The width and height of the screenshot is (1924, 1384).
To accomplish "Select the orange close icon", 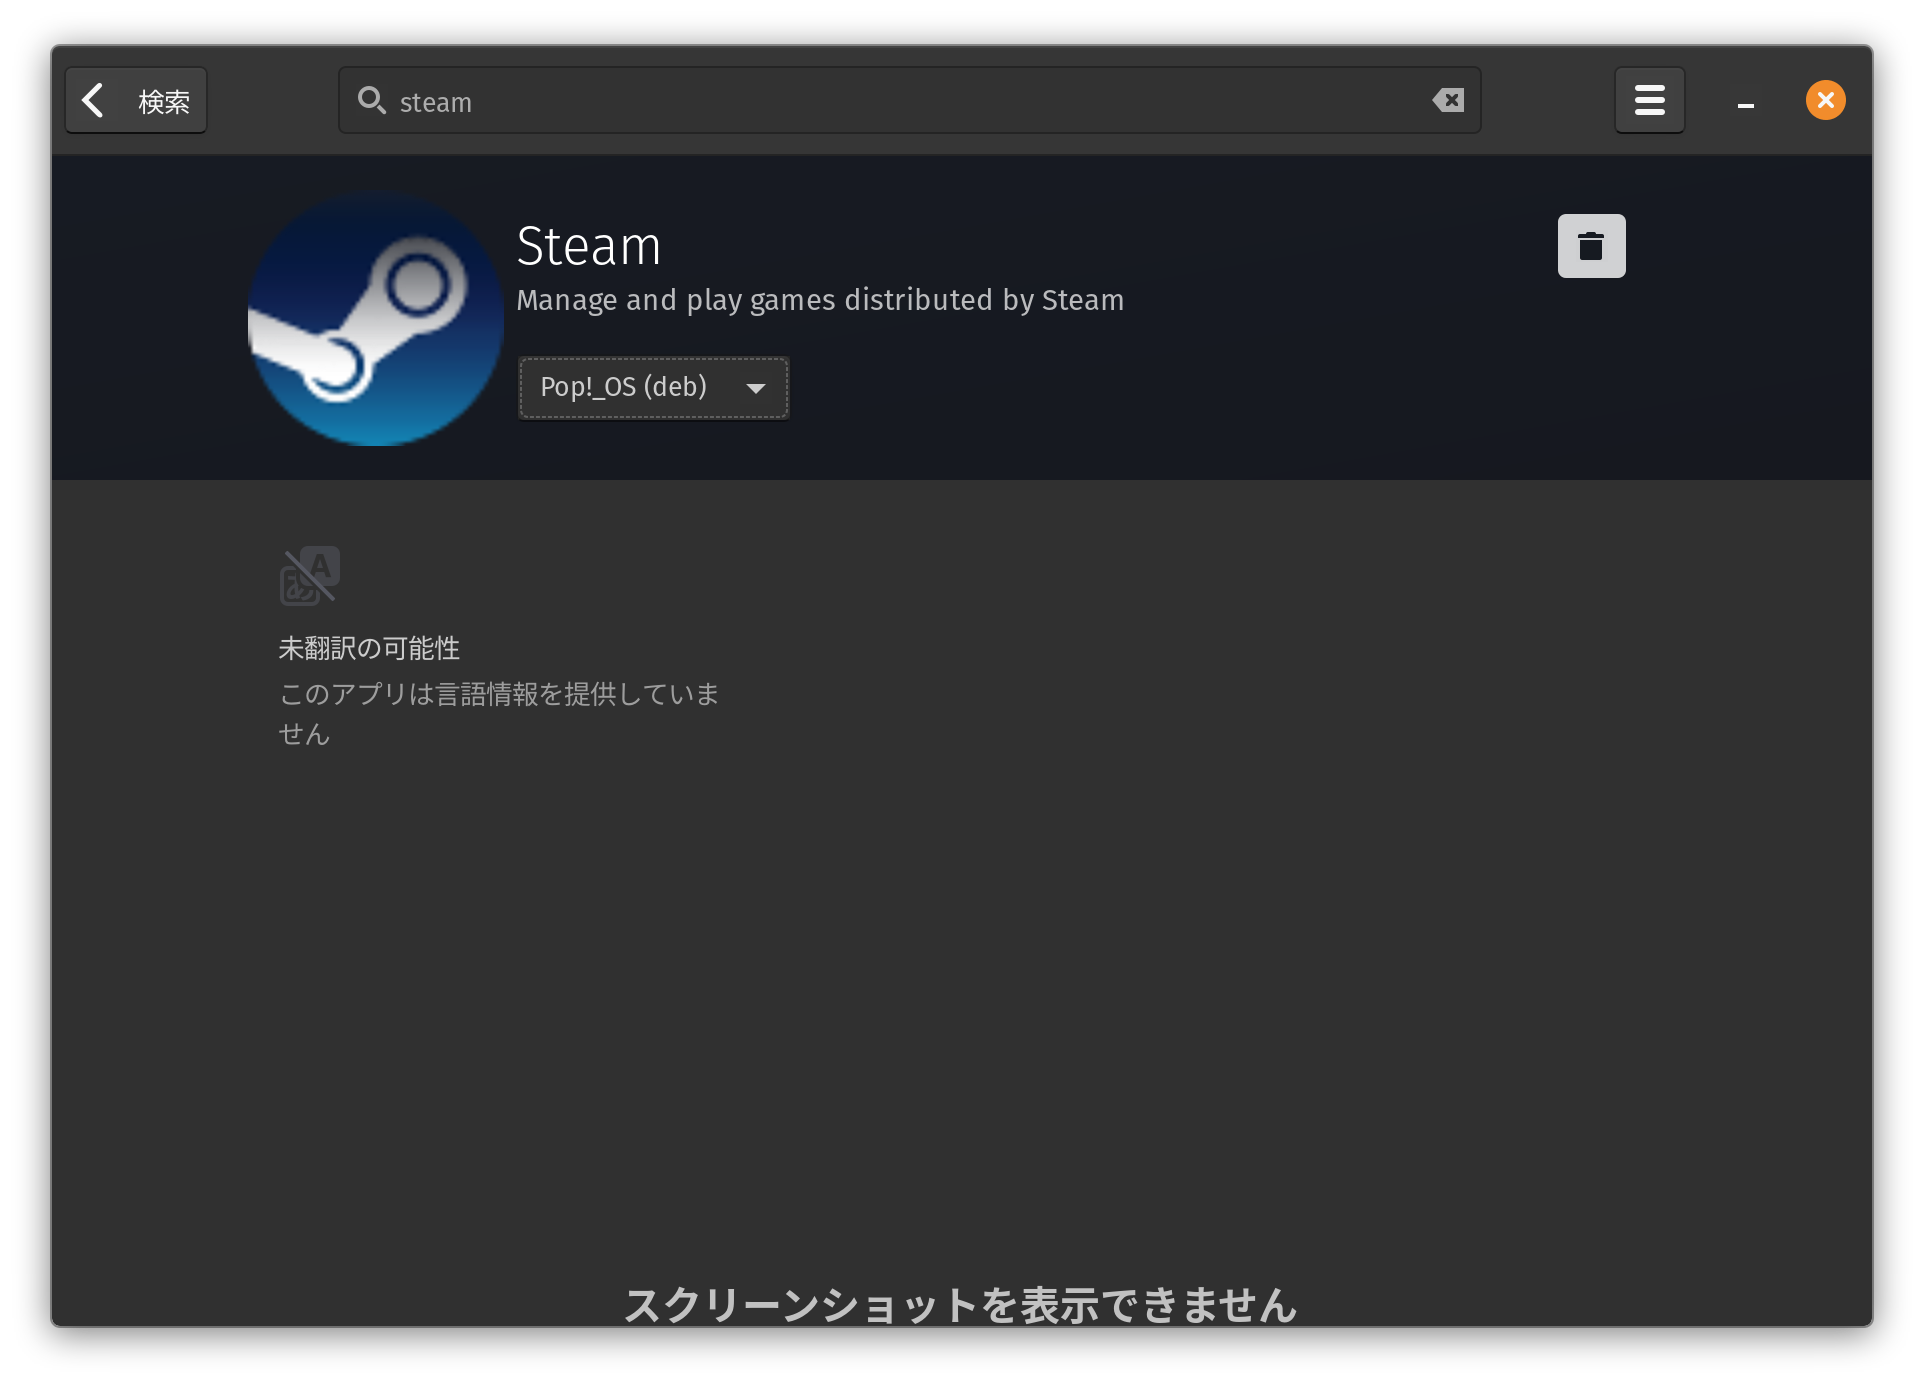I will click(x=1824, y=100).
